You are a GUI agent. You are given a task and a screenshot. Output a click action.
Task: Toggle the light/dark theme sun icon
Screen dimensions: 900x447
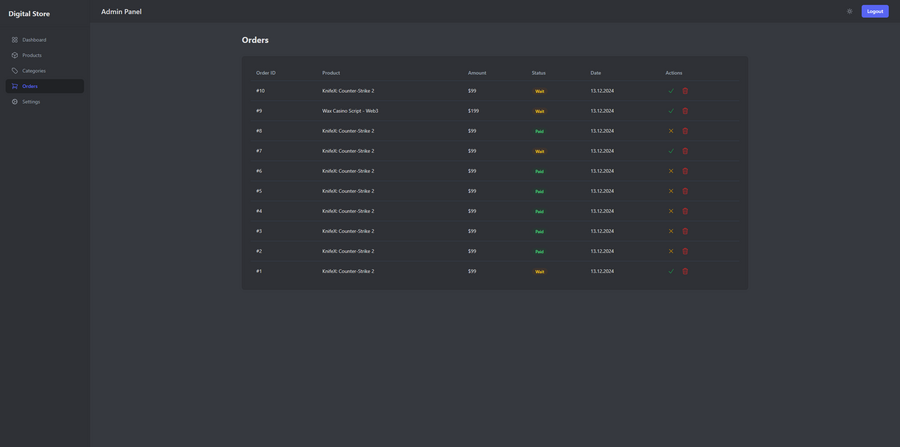[849, 11]
